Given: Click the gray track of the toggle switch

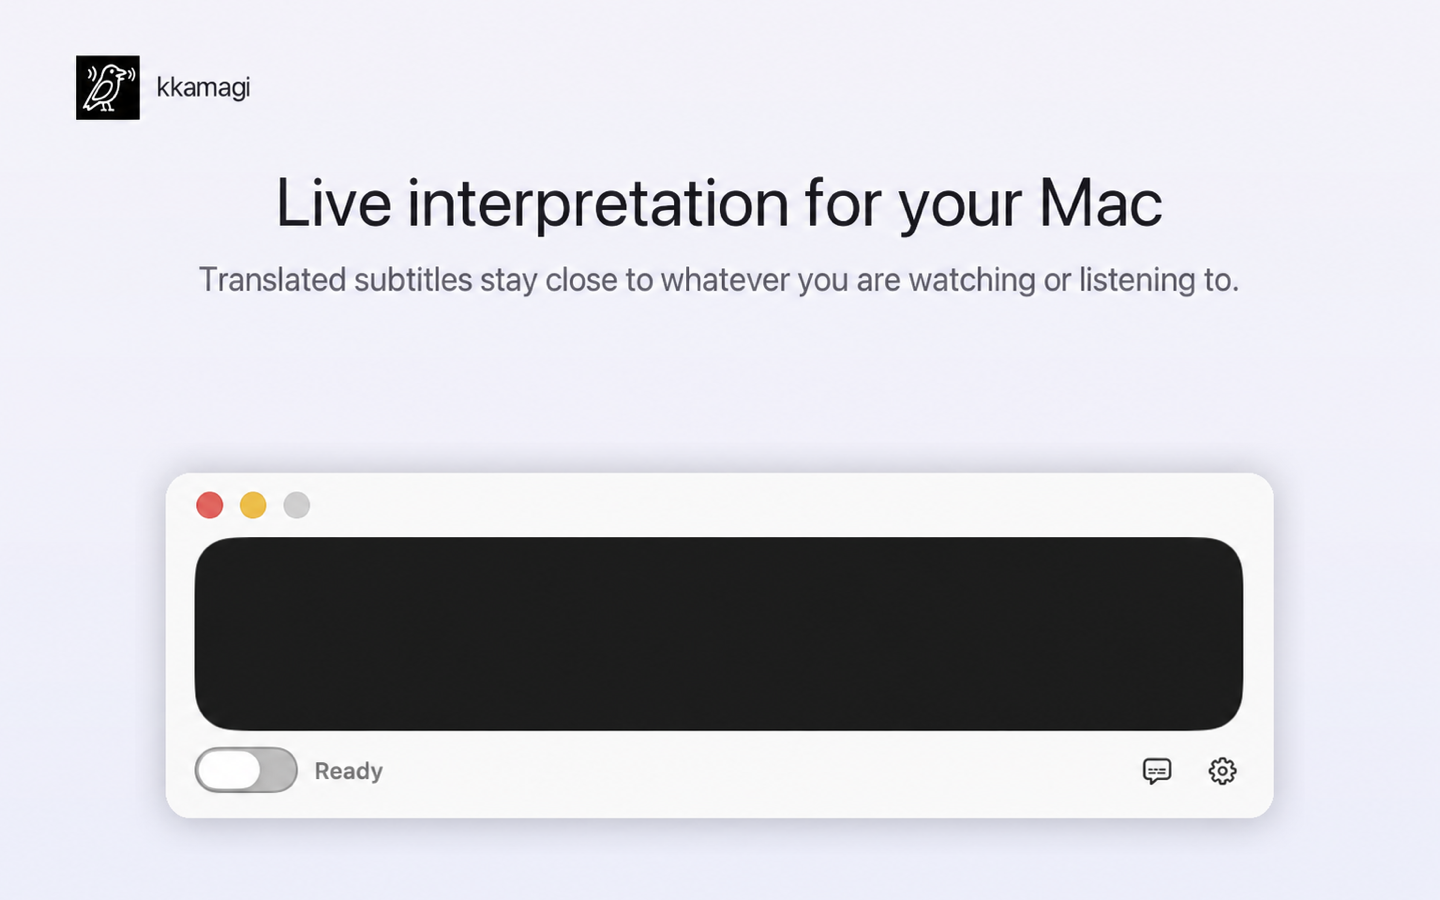Looking at the screenshot, I should tap(278, 770).
